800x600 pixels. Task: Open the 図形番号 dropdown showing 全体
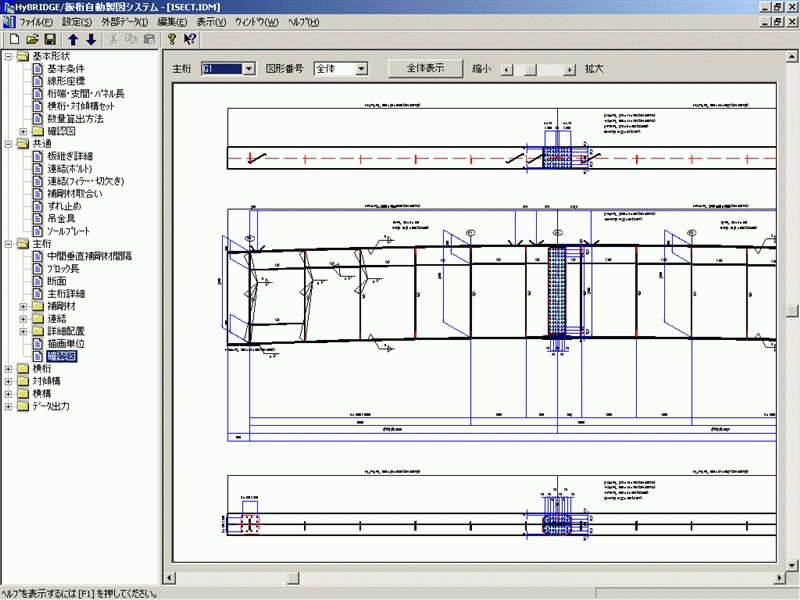coord(362,69)
